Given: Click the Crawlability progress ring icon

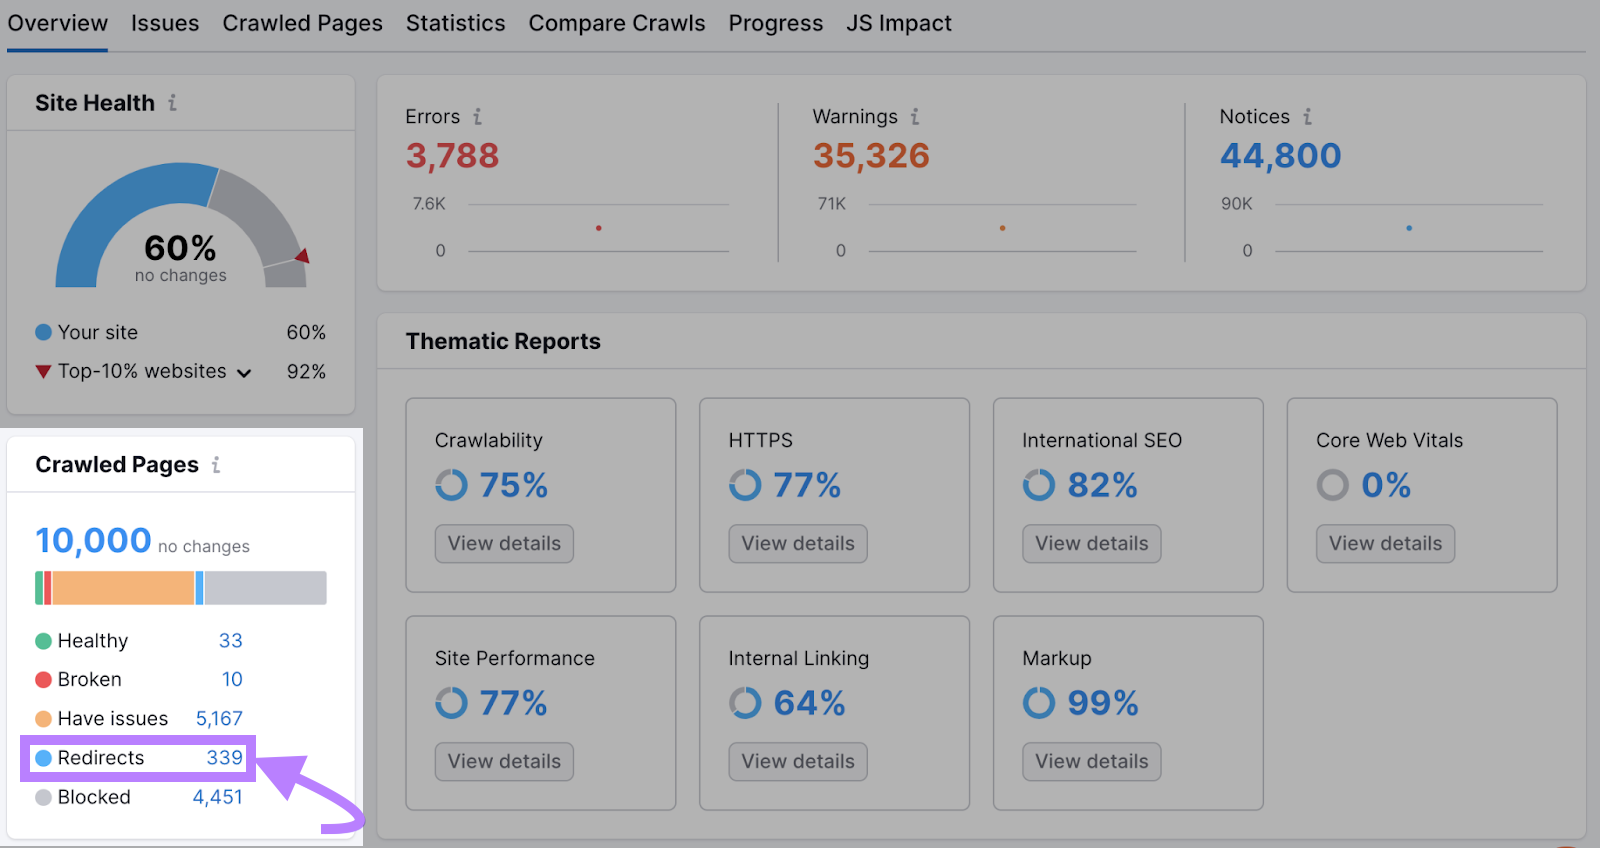Looking at the screenshot, I should (x=451, y=485).
